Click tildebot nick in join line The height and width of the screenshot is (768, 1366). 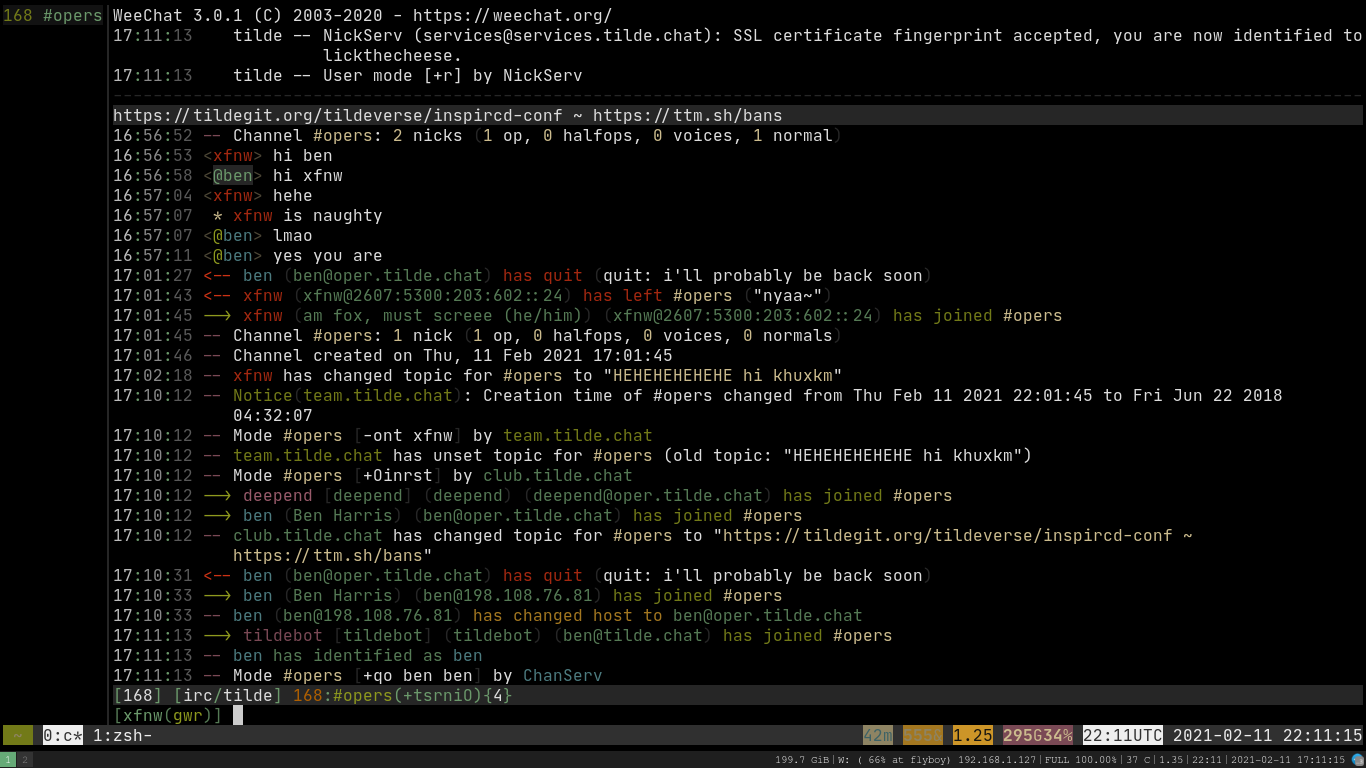[283, 636]
